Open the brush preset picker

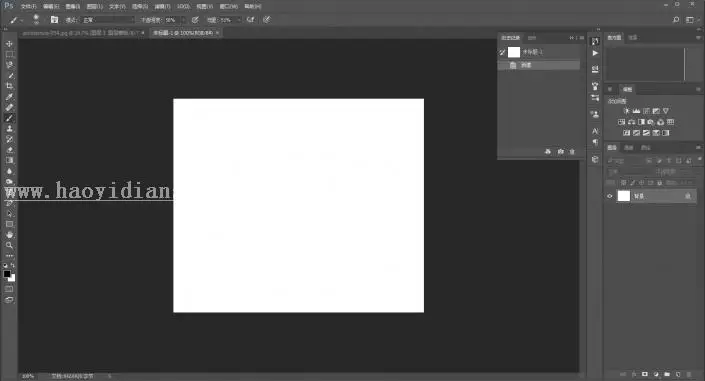(36, 19)
